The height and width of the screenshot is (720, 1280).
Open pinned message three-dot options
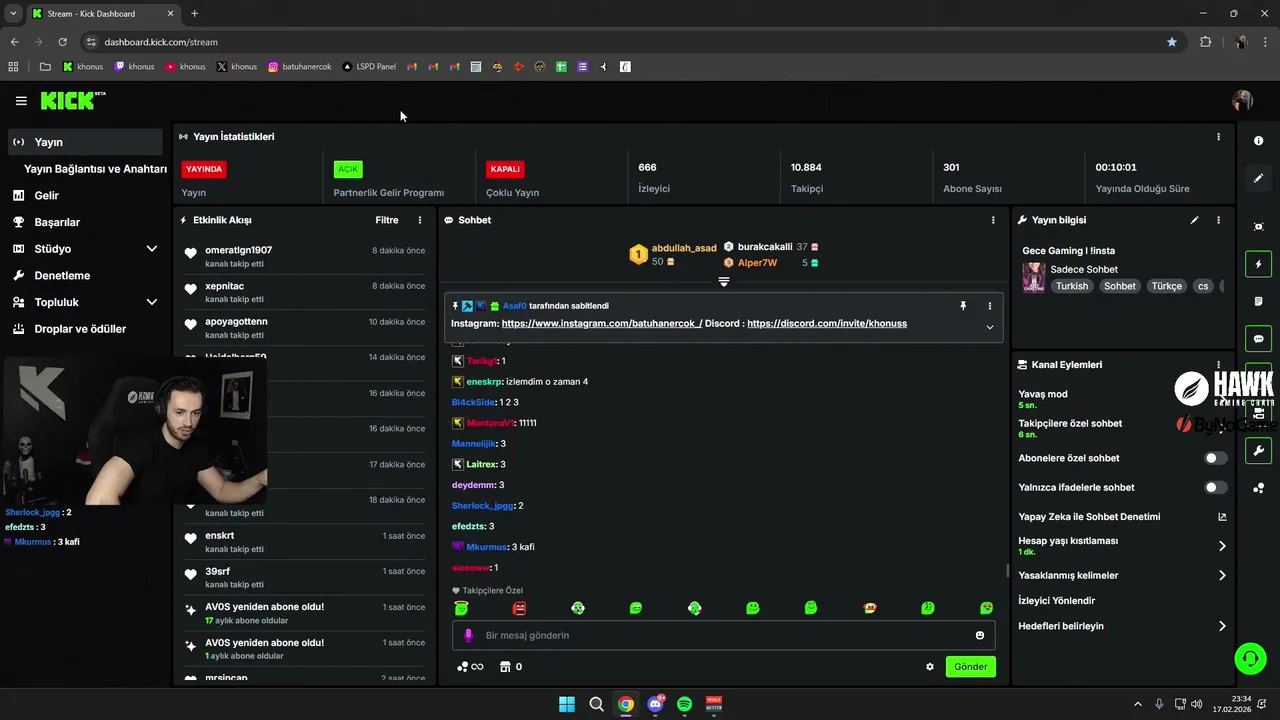(990, 306)
